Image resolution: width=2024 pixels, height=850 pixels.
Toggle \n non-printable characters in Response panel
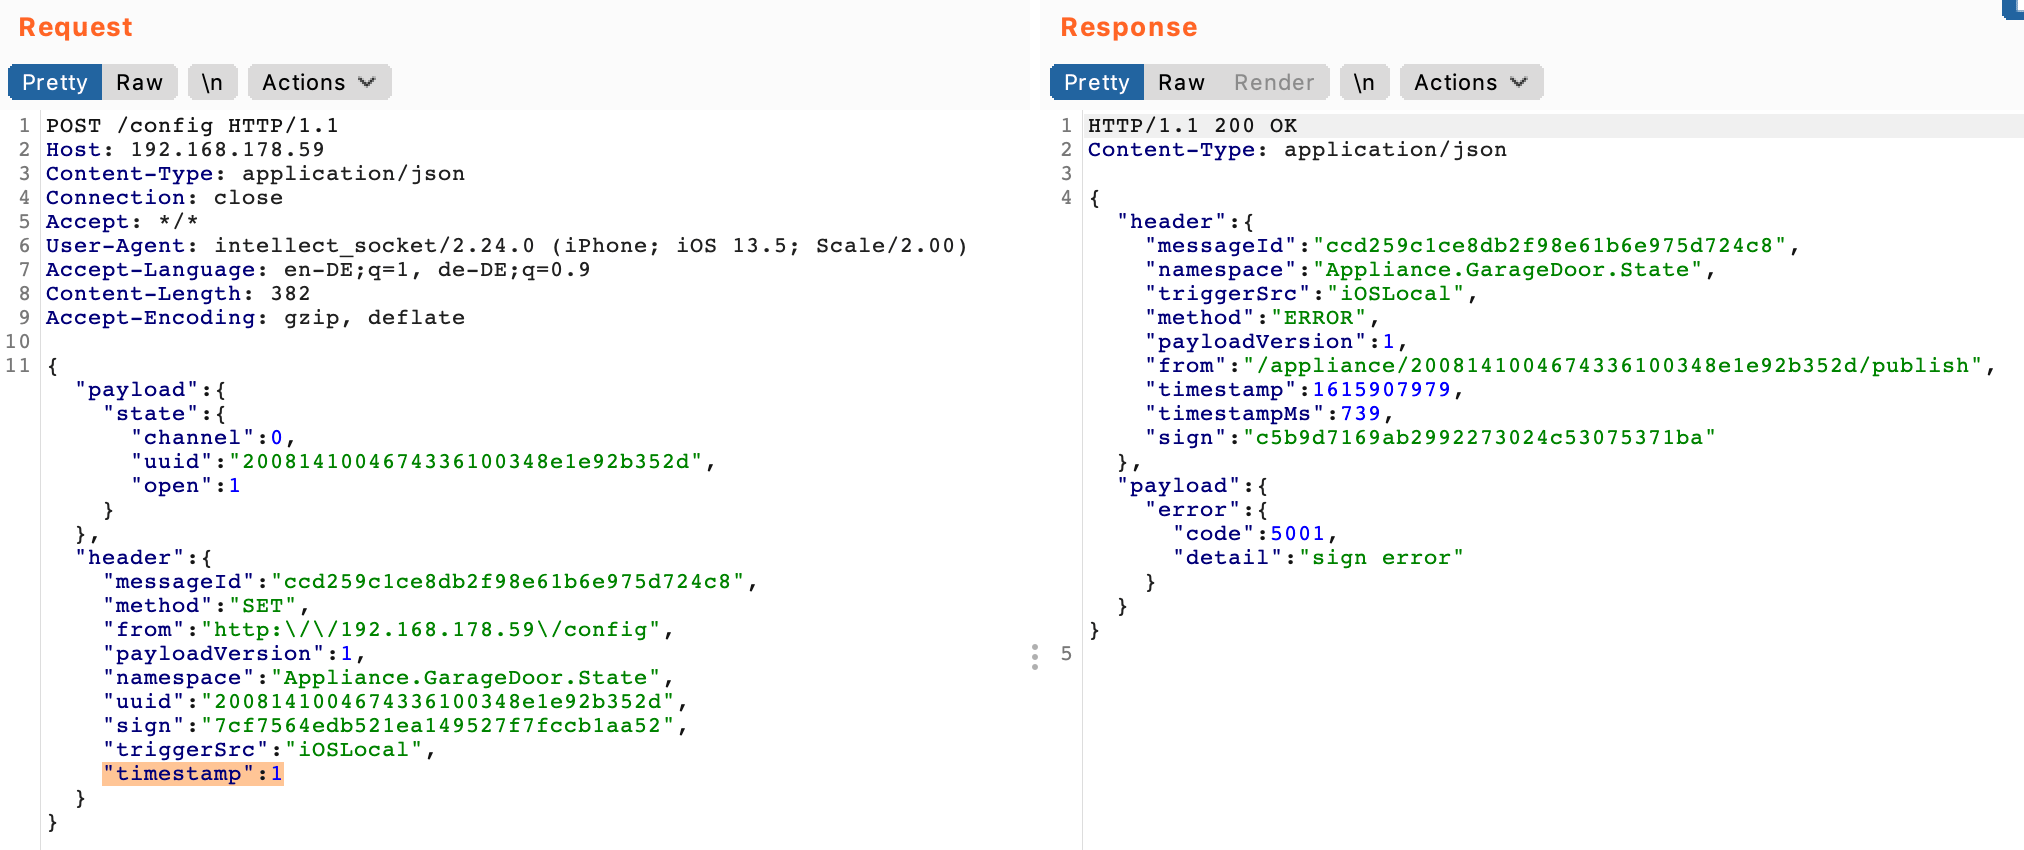(x=1364, y=82)
